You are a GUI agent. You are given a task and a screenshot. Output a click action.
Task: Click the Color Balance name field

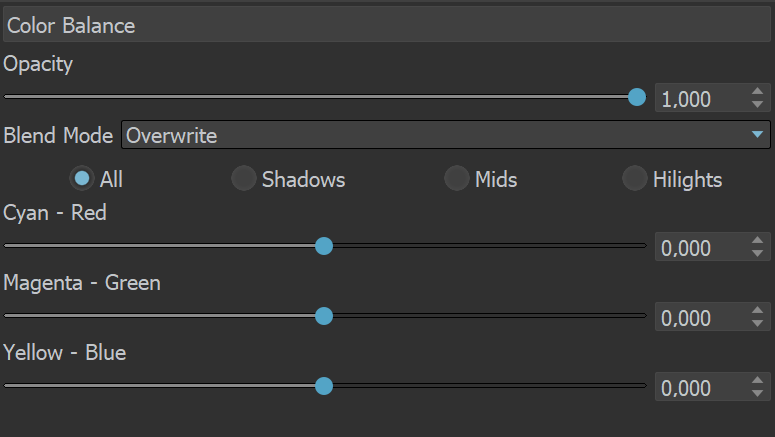tap(387, 25)
